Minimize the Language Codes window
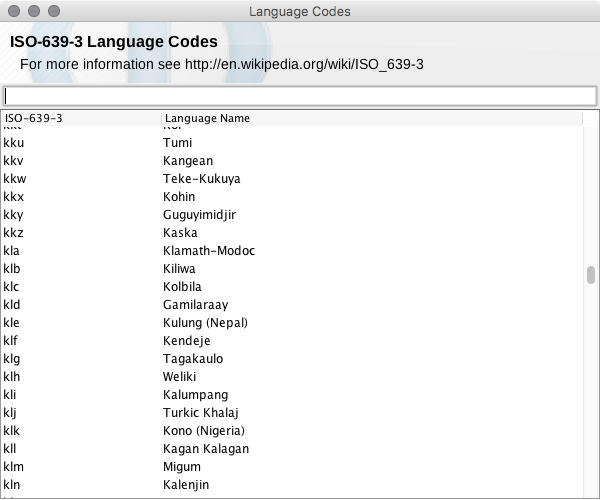Viewport: 600px width, 500px height. [x=34, y=11]
